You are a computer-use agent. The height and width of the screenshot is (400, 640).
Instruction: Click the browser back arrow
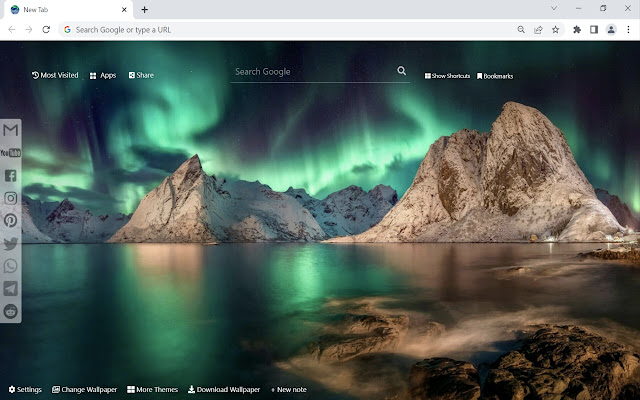[12, 29]
